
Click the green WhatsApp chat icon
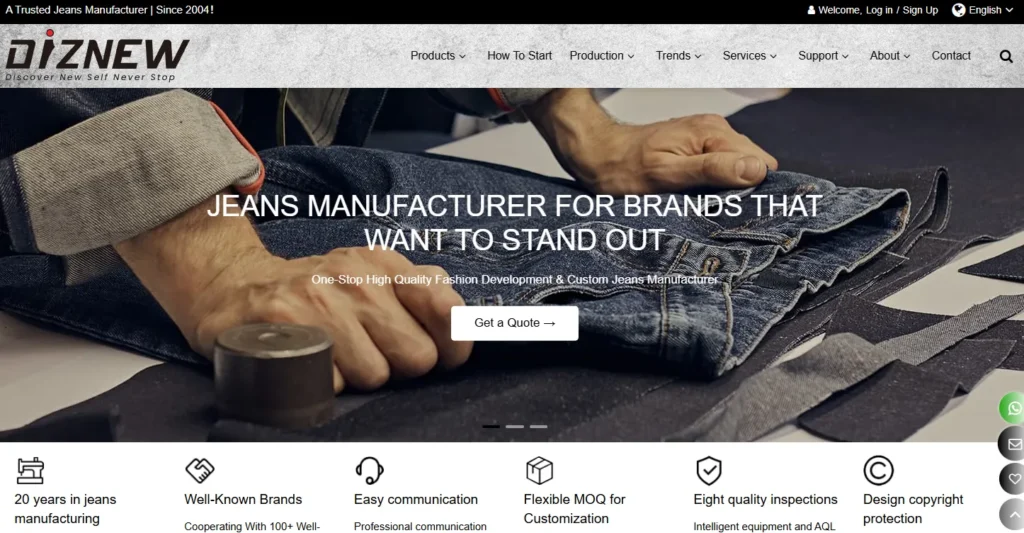[1012, 408]
